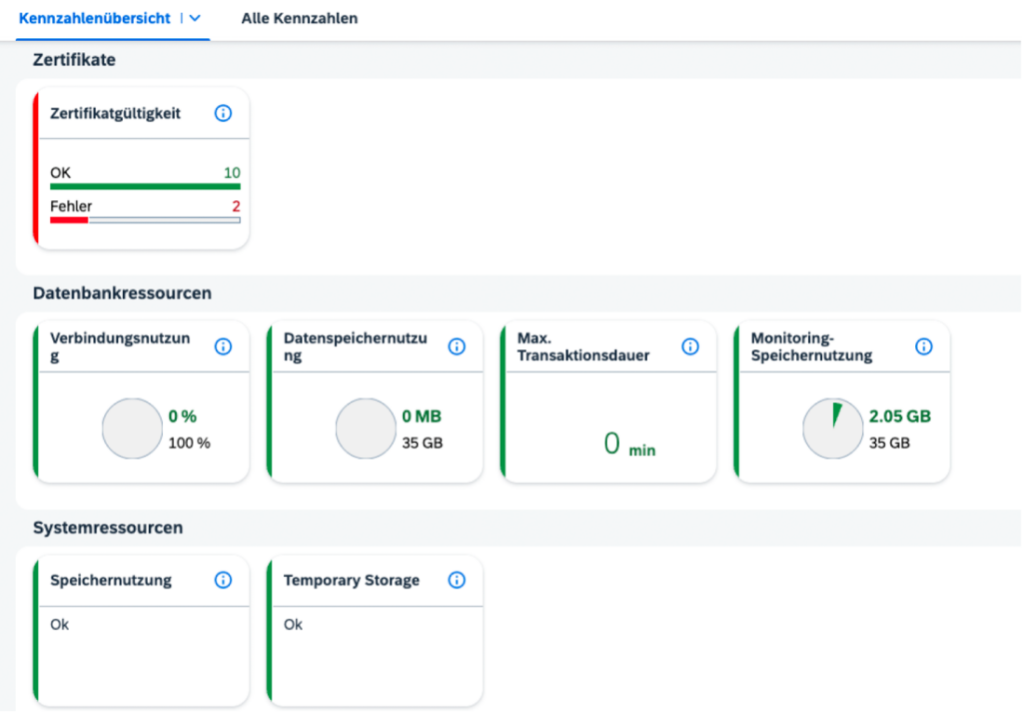Click the Monitoring-Speichernutzung pie chart

point(833,429)
